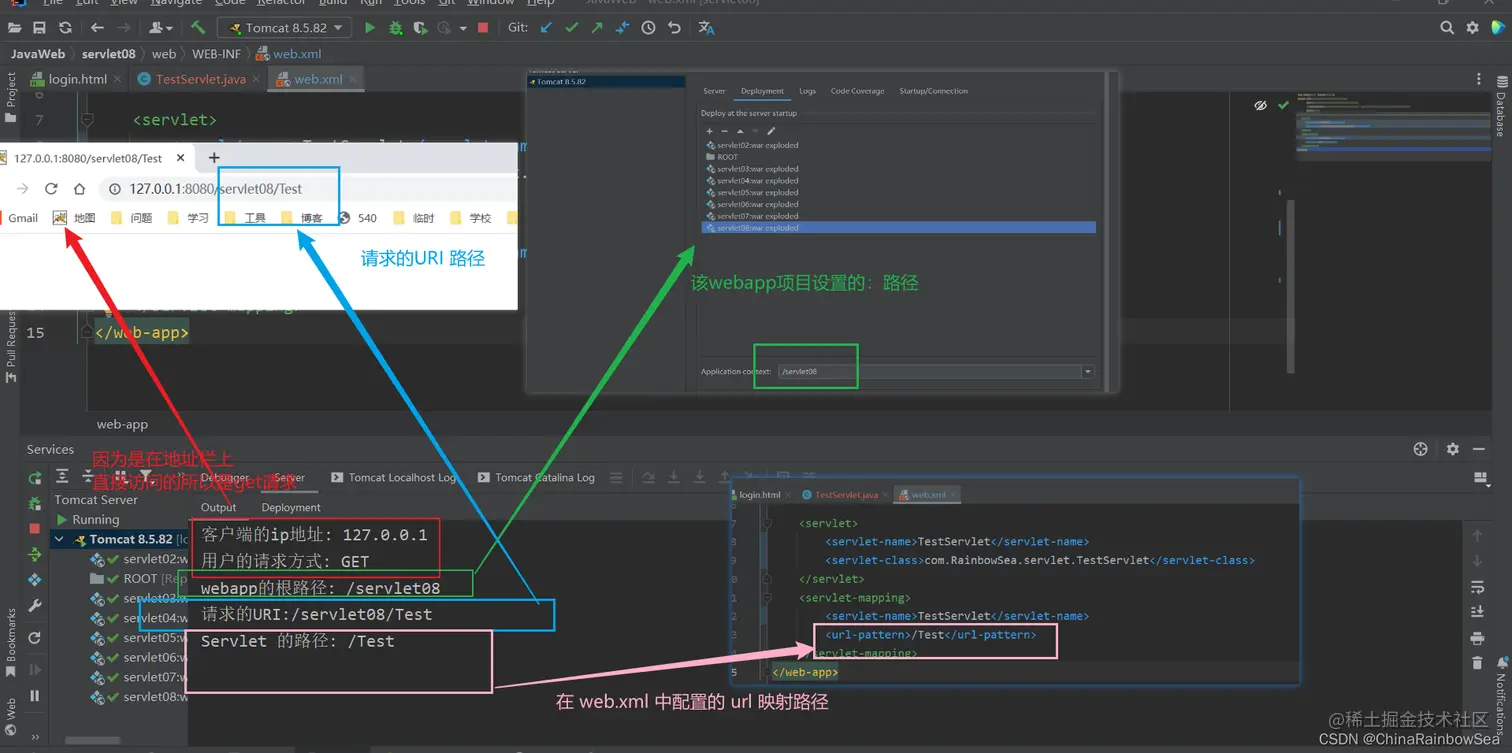Rollback changes with the undo arrow icon
The width and height of the screenshot is (1512, 753).
[x=674, y=28]
